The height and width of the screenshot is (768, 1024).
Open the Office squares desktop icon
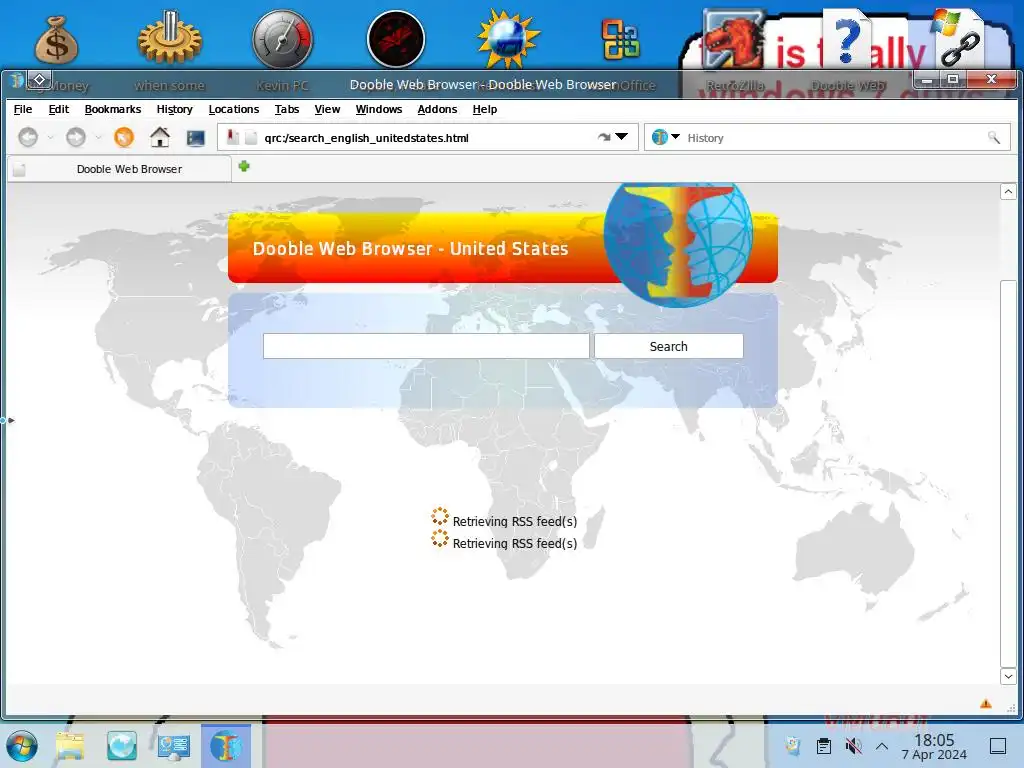620,40
